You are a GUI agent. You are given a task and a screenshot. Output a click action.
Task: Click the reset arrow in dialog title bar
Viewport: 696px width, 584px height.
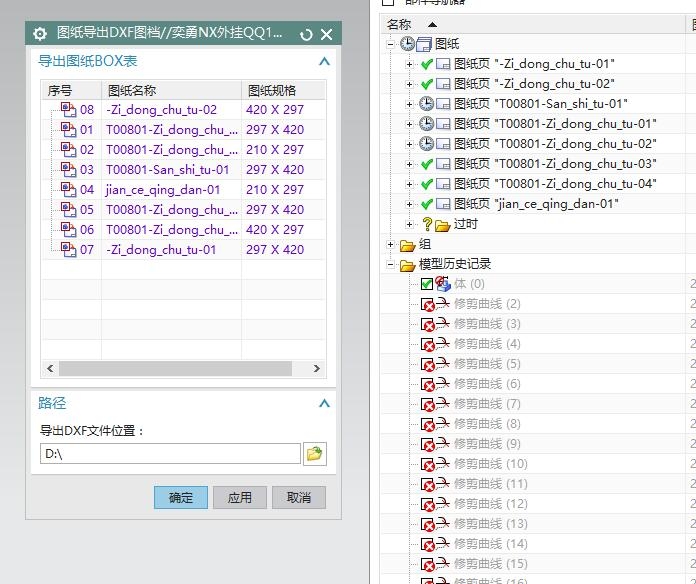coord(306,35)
